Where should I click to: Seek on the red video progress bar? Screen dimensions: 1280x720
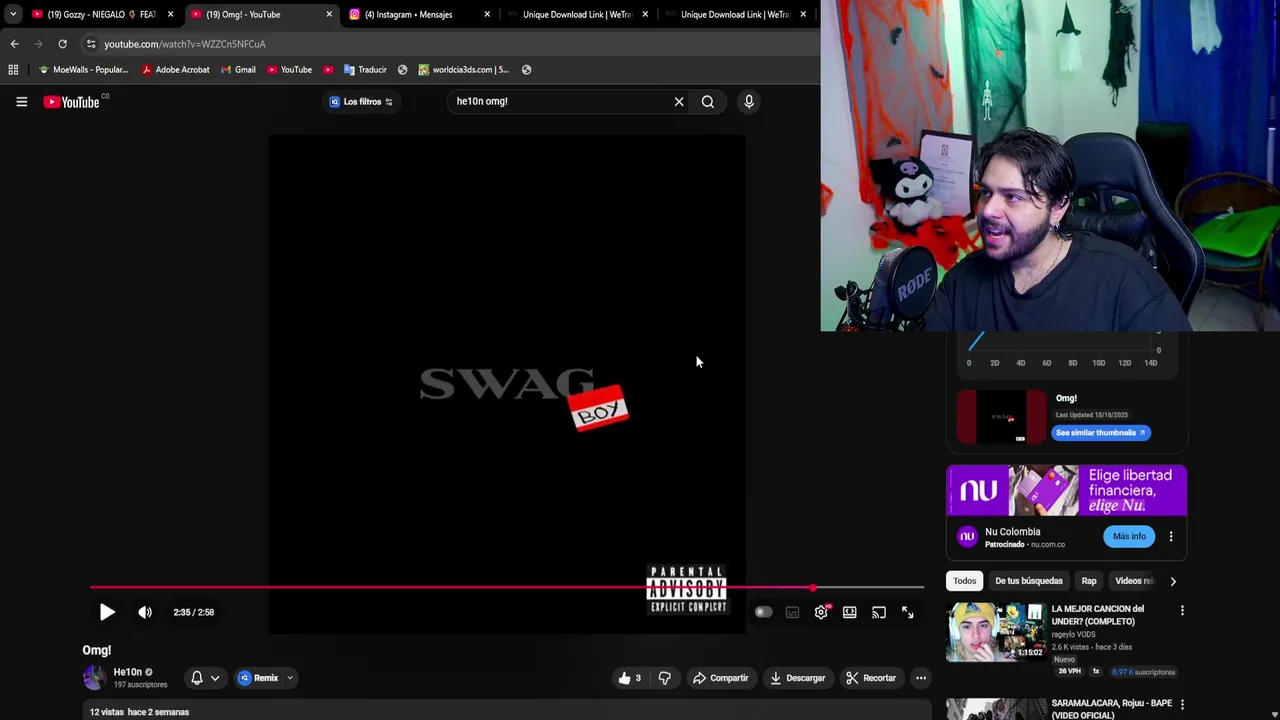point(507,588)
